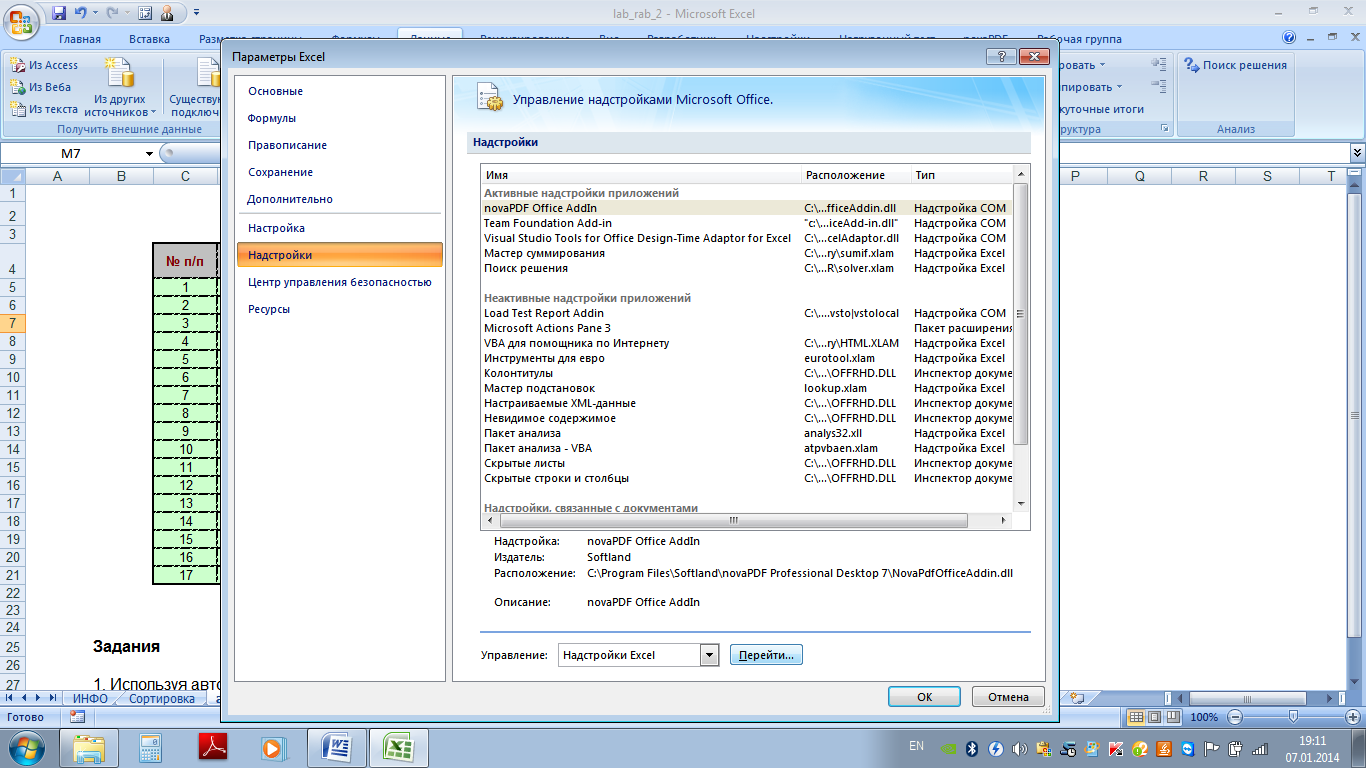Open Из других источников dropdown
This screenshot has width=1366, height=768.
pos(120,87)
